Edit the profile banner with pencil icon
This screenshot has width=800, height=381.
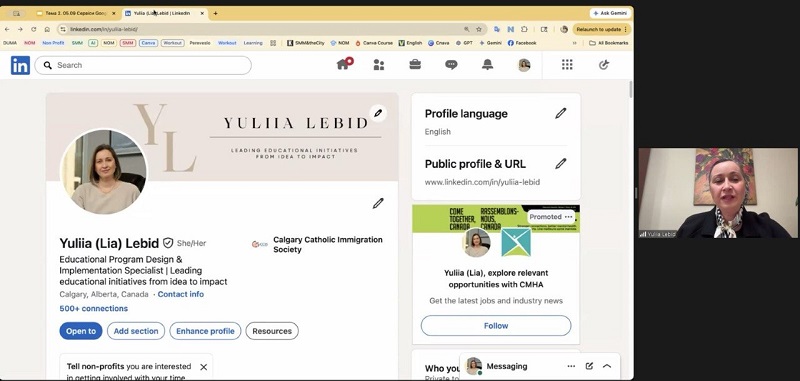pyautogui.click(x=378, y=113)
